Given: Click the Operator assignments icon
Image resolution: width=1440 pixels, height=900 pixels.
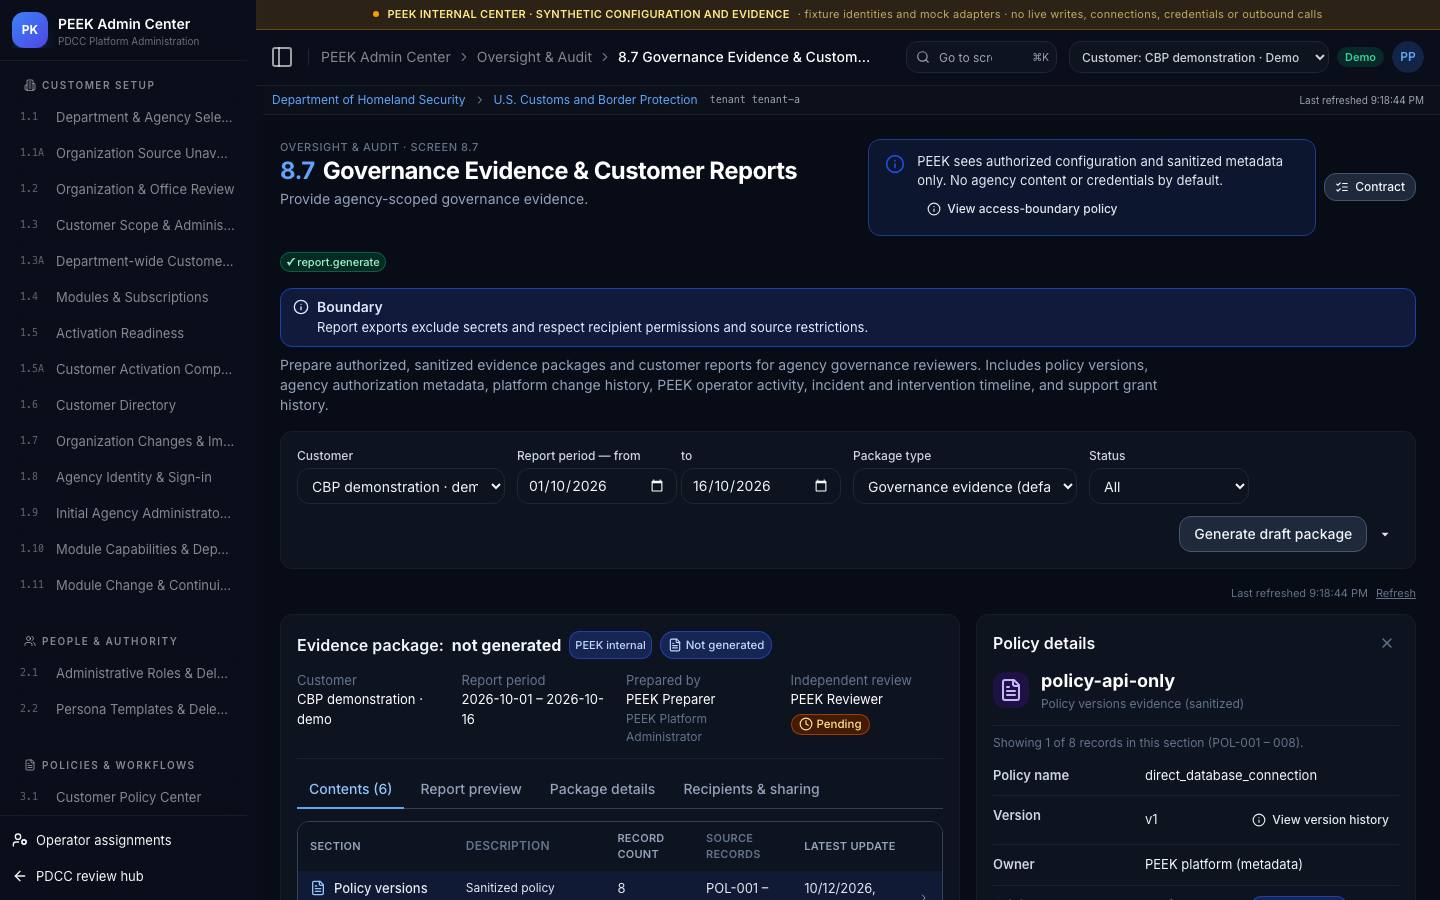Looking at the screenshot, I should (x=20, y=840).
